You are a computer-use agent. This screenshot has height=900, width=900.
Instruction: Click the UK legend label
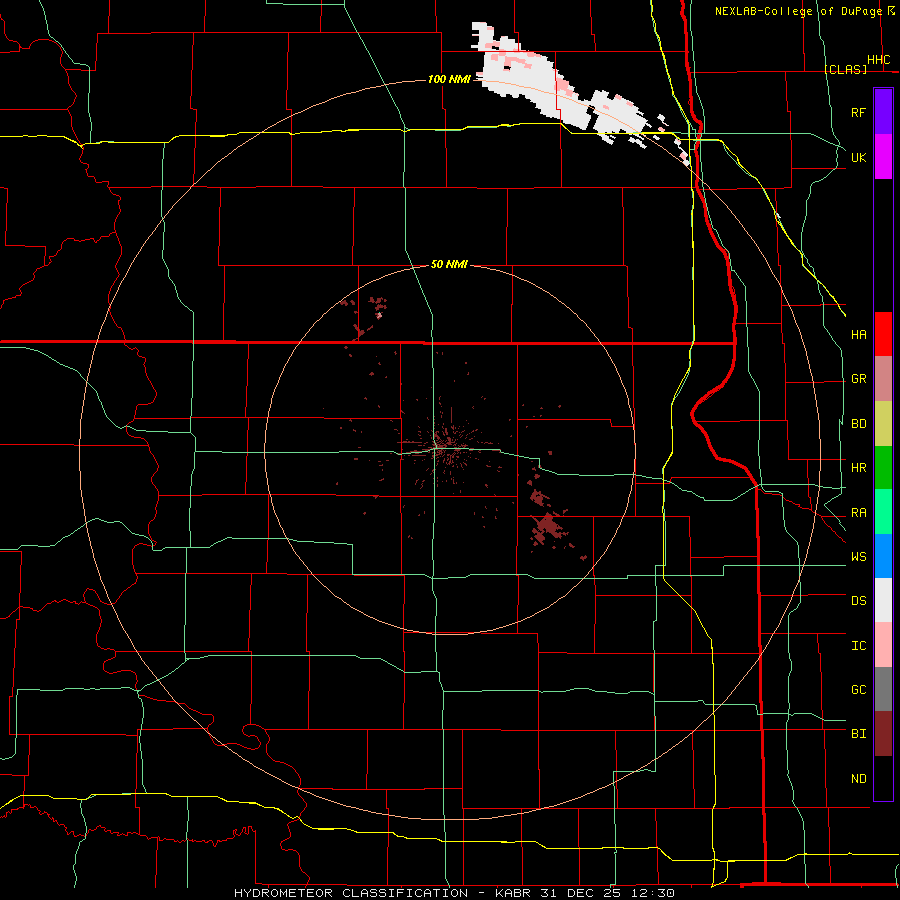coord(858,157)
